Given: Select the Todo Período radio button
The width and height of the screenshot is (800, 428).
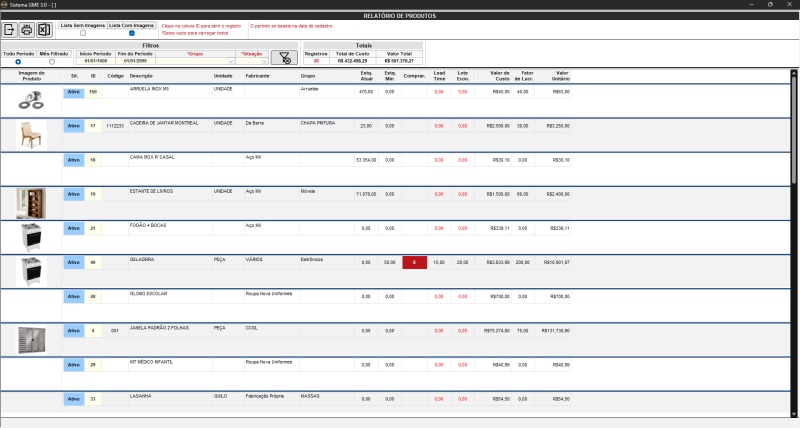Looking at the screenshot, I should pyautogui.click(x=18, y=61).
